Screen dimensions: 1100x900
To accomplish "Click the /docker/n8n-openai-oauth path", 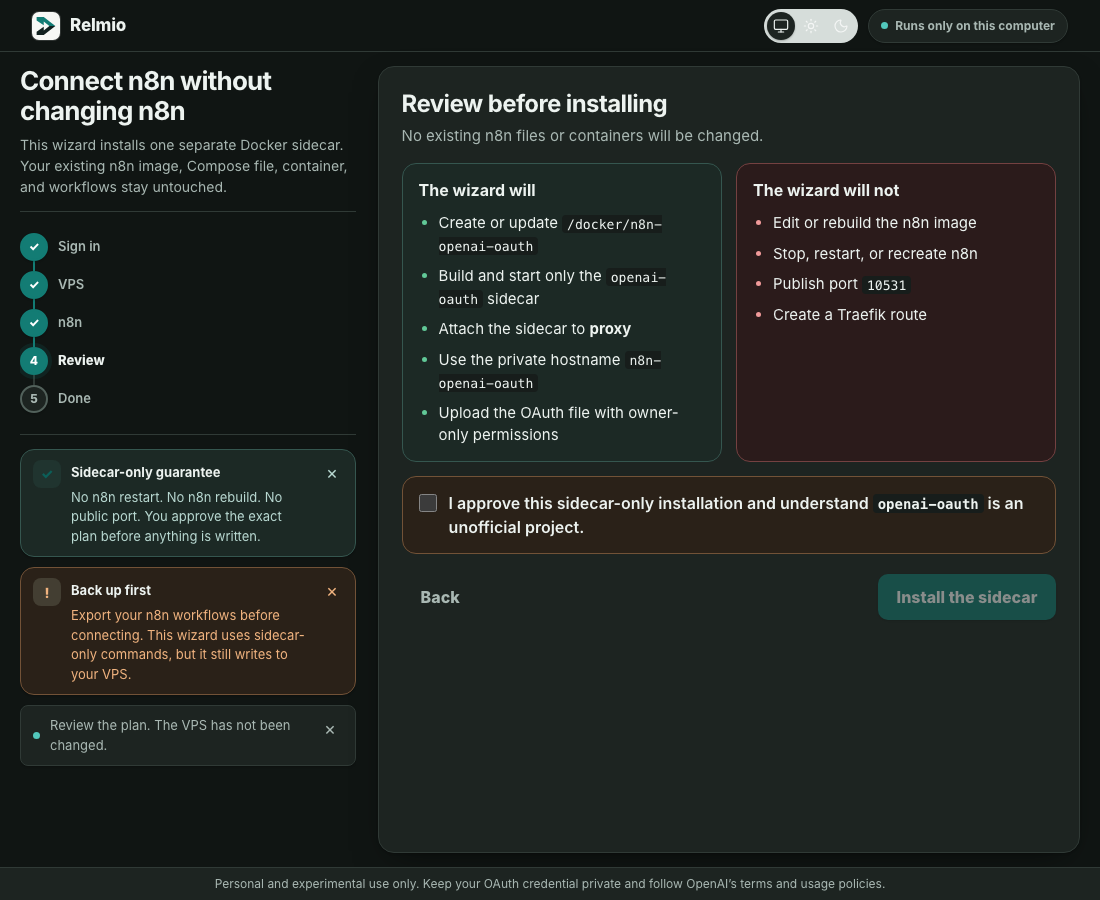I will [550, 235].
